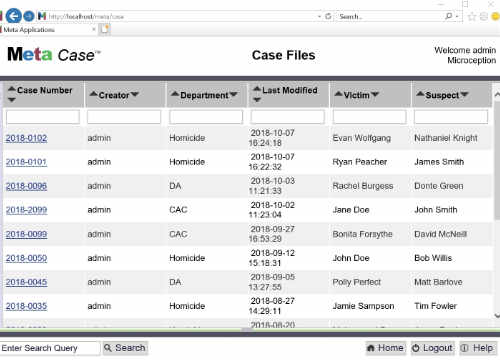
Task: Click the browser back arrow button
Action: click(x=14, y=16)
